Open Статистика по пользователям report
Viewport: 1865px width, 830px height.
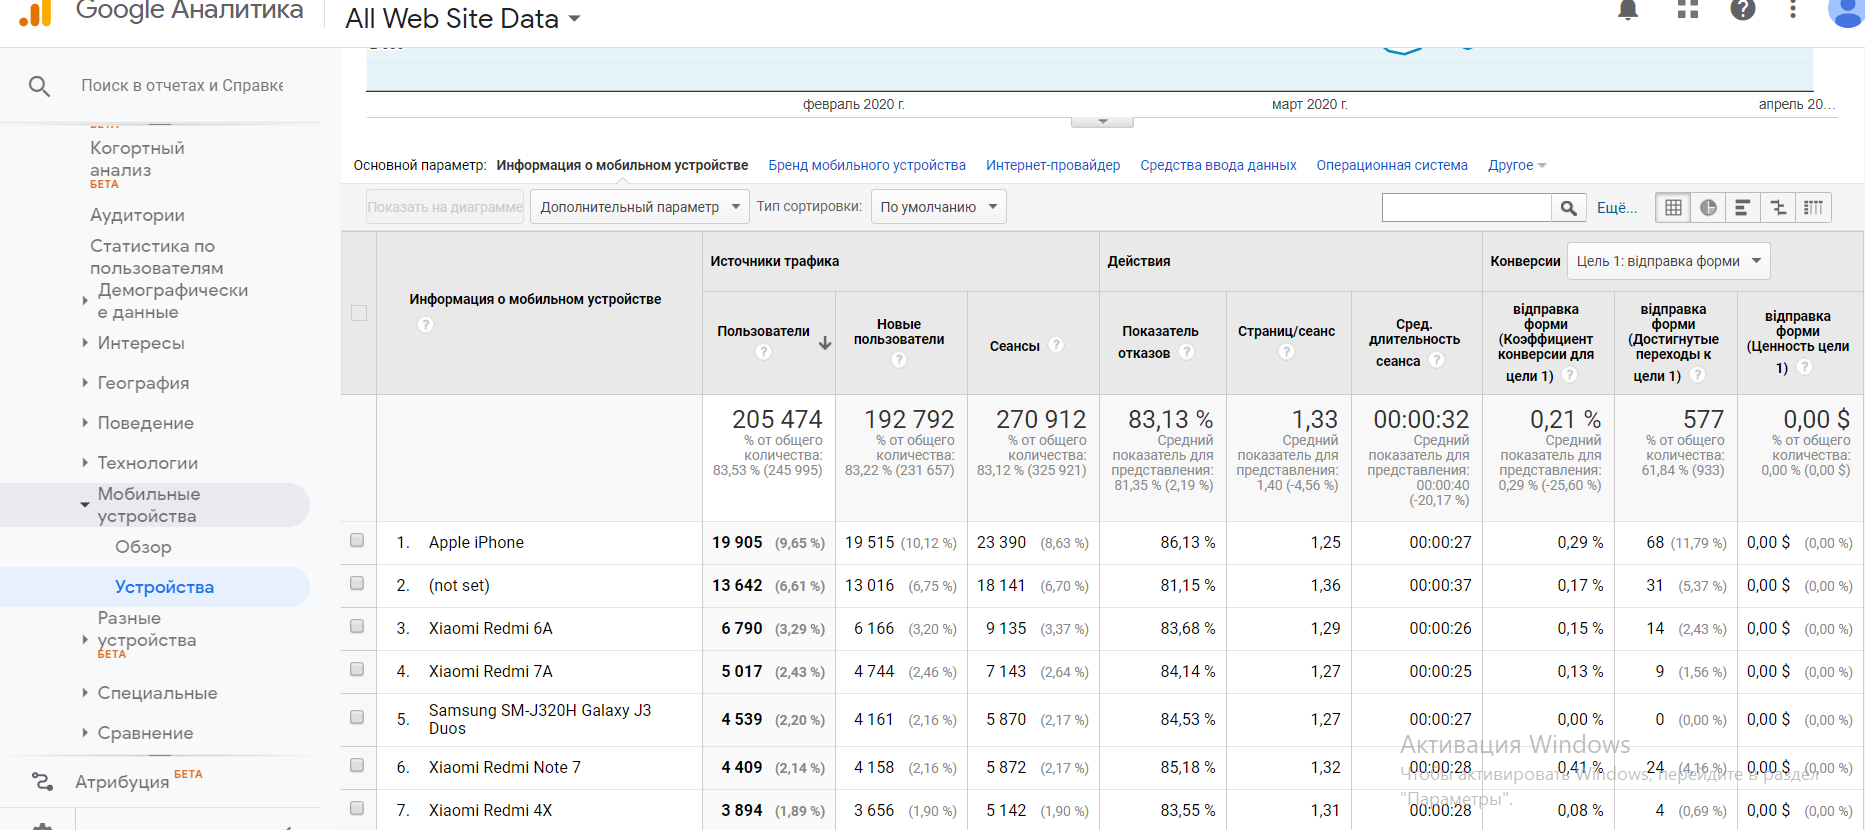pos(157,257)
